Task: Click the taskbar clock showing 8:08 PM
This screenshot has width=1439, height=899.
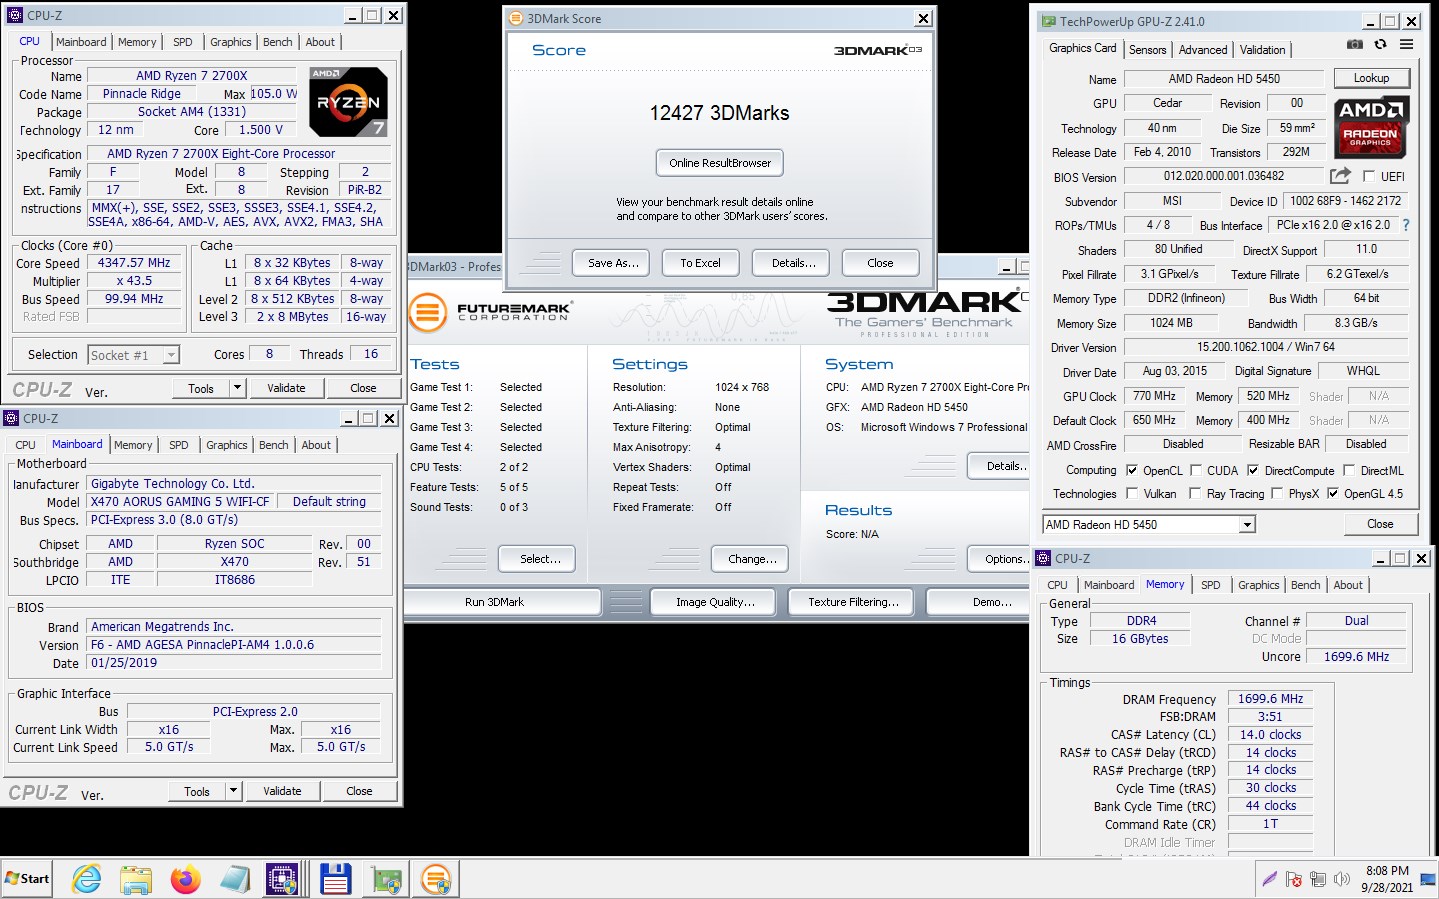Action: (x=1387, y=879)
